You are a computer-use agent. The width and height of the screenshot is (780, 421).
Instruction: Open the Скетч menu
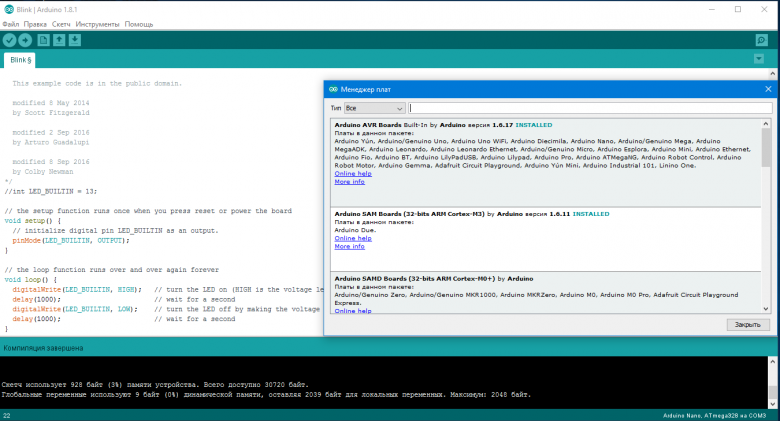[x=61, y=24]
